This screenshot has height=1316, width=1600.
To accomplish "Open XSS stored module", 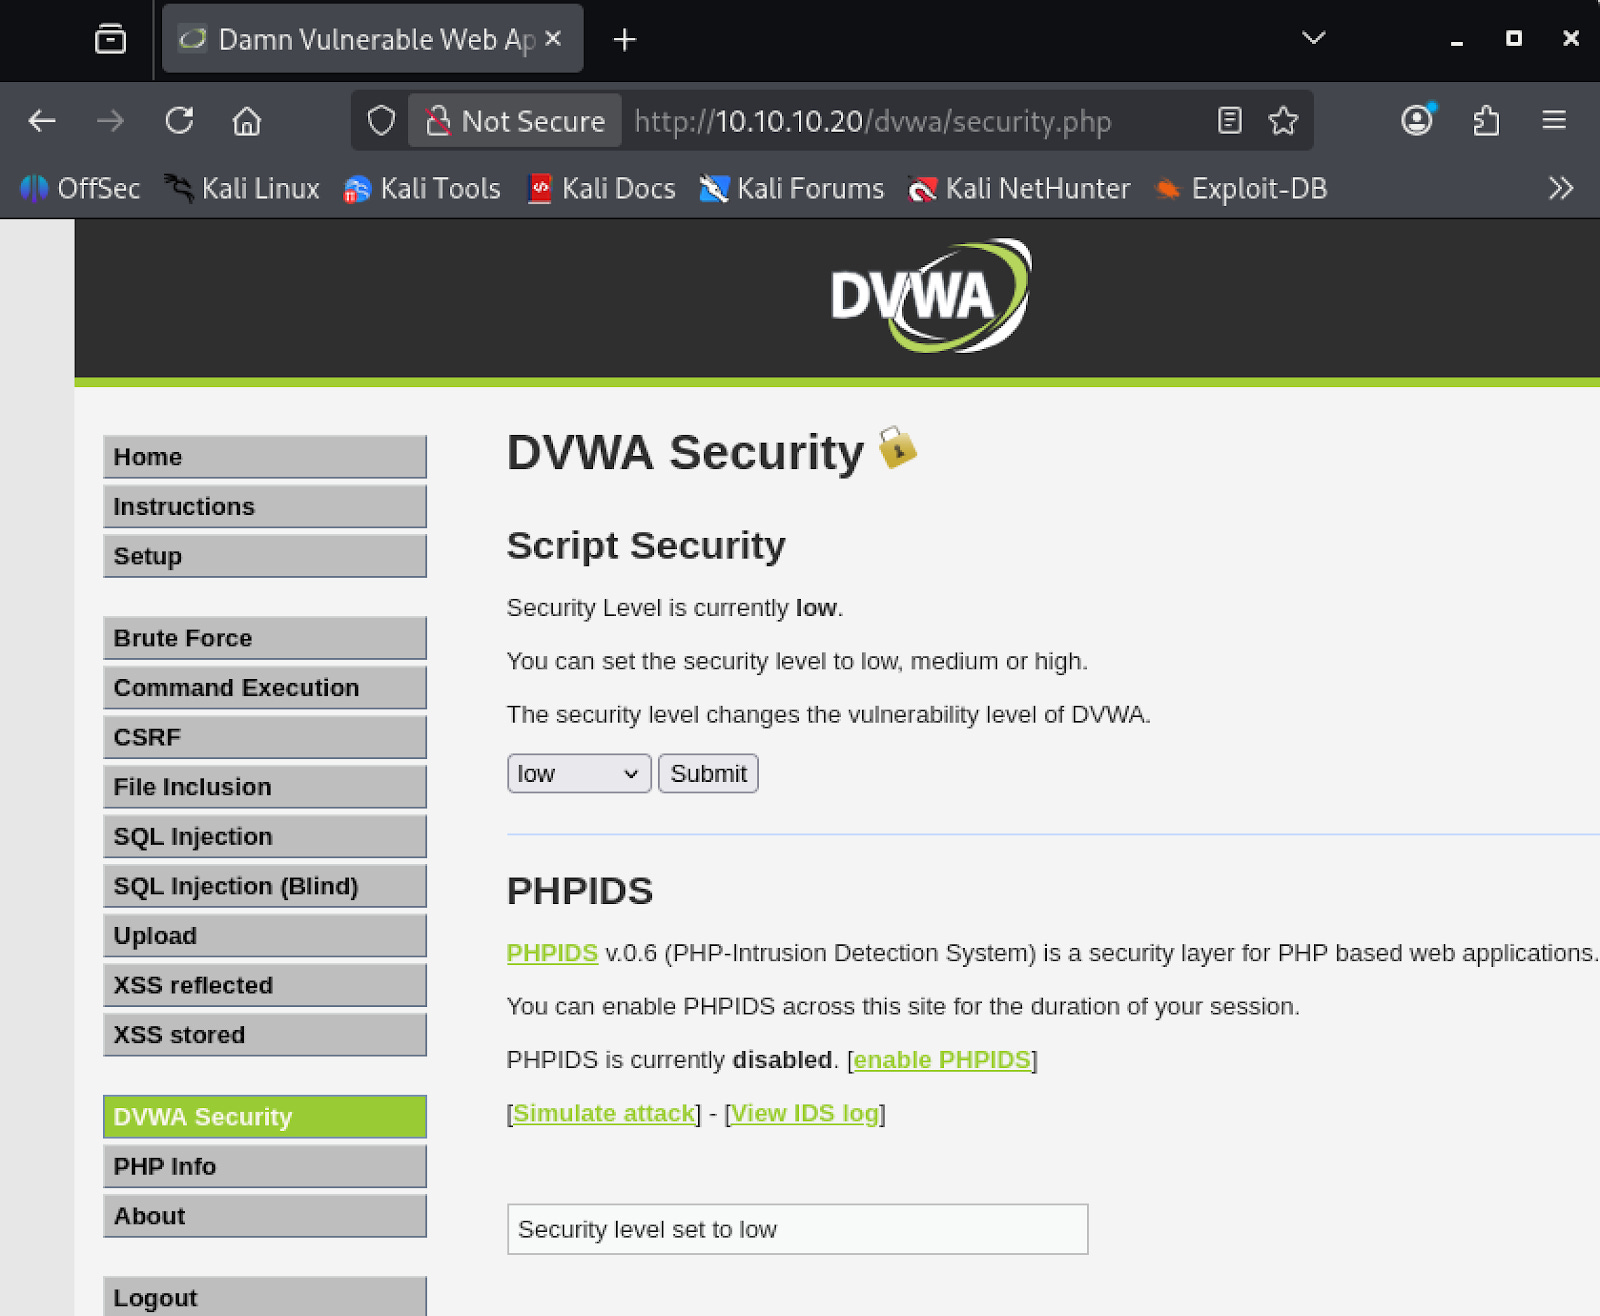I will [265, 1035].
